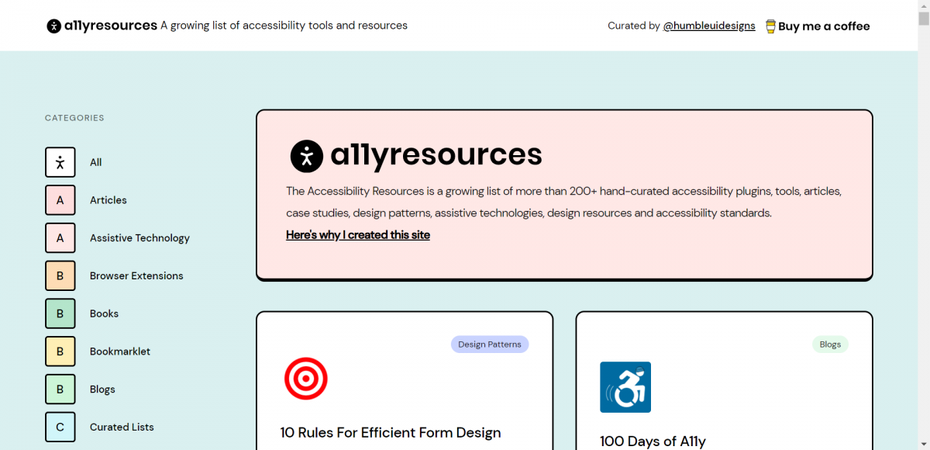
Task: Click the a11yresources logo icon in header
Action: [x=54, y=26]
